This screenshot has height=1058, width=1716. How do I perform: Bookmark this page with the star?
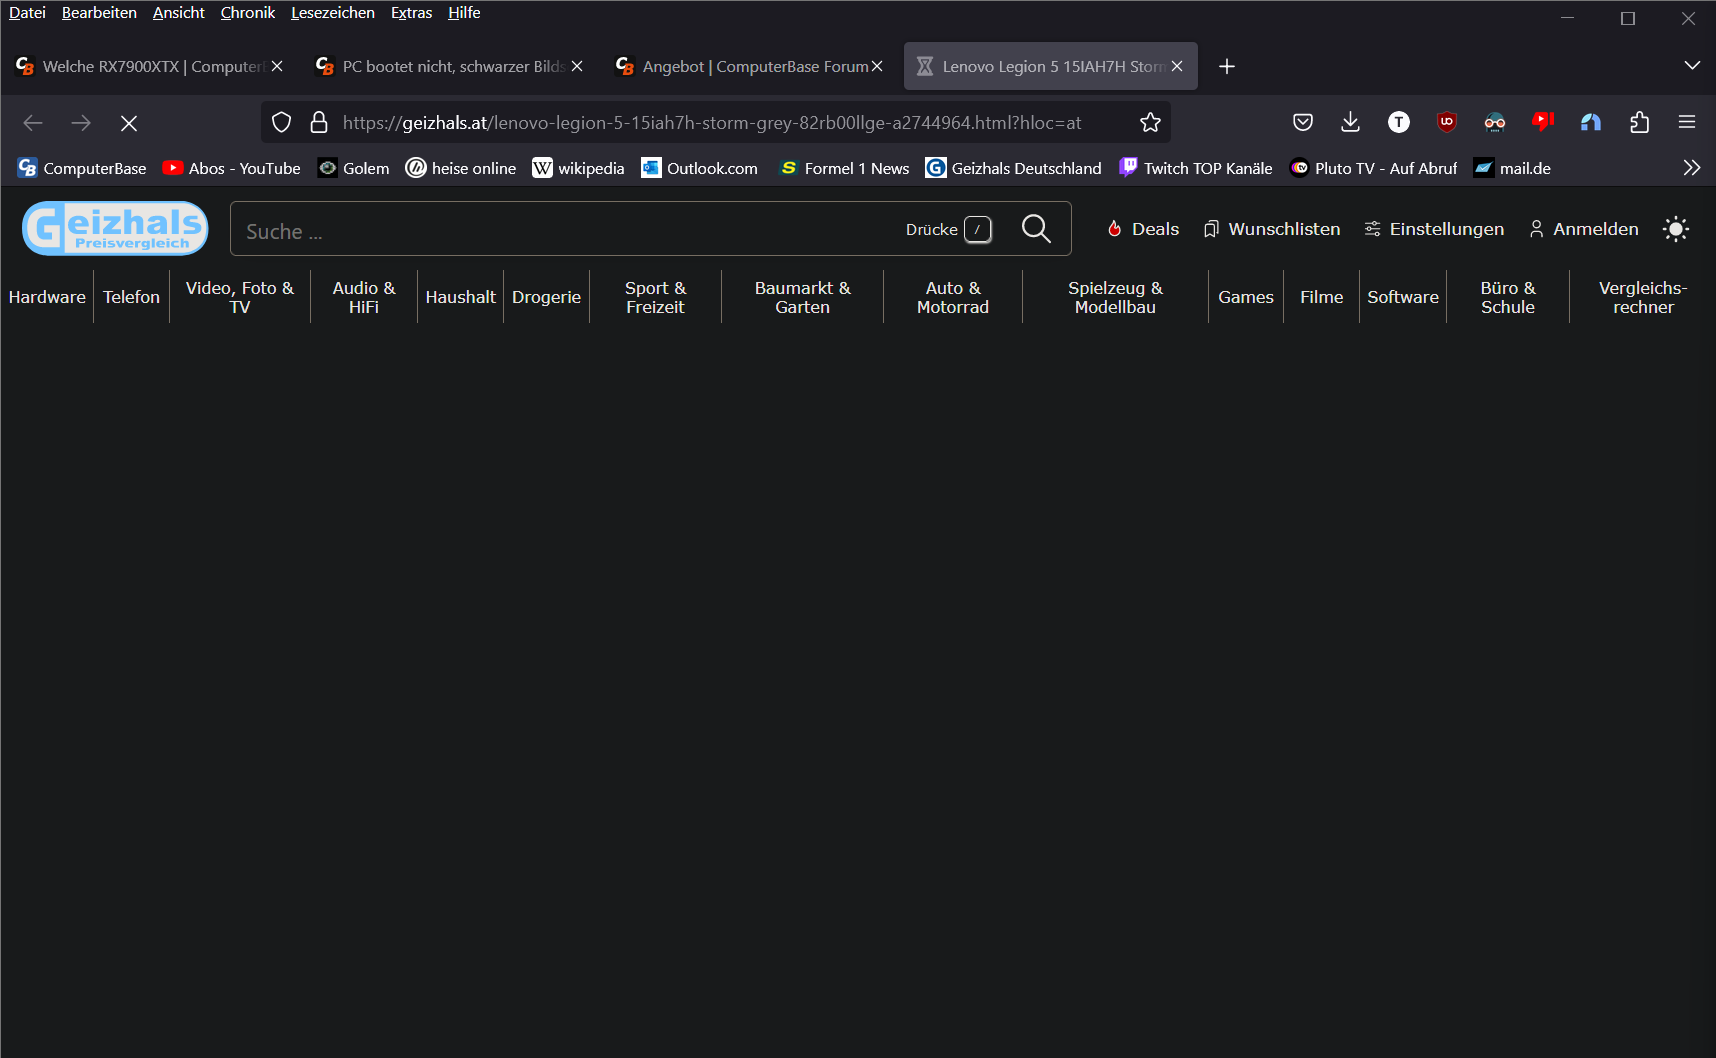pyautogui.click(x=1150, y=122)
